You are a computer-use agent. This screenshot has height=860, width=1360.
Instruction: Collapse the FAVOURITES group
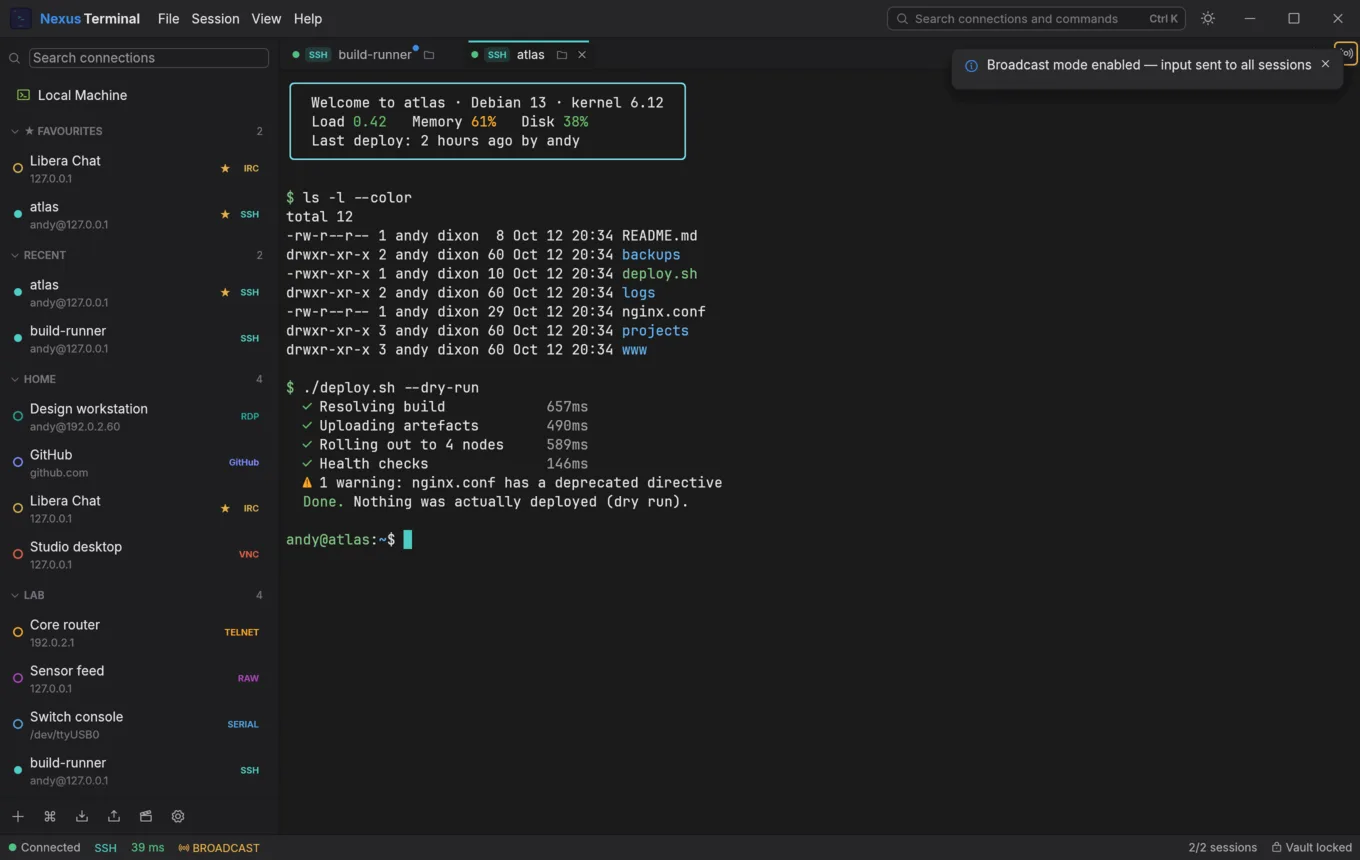pos(139,131)
